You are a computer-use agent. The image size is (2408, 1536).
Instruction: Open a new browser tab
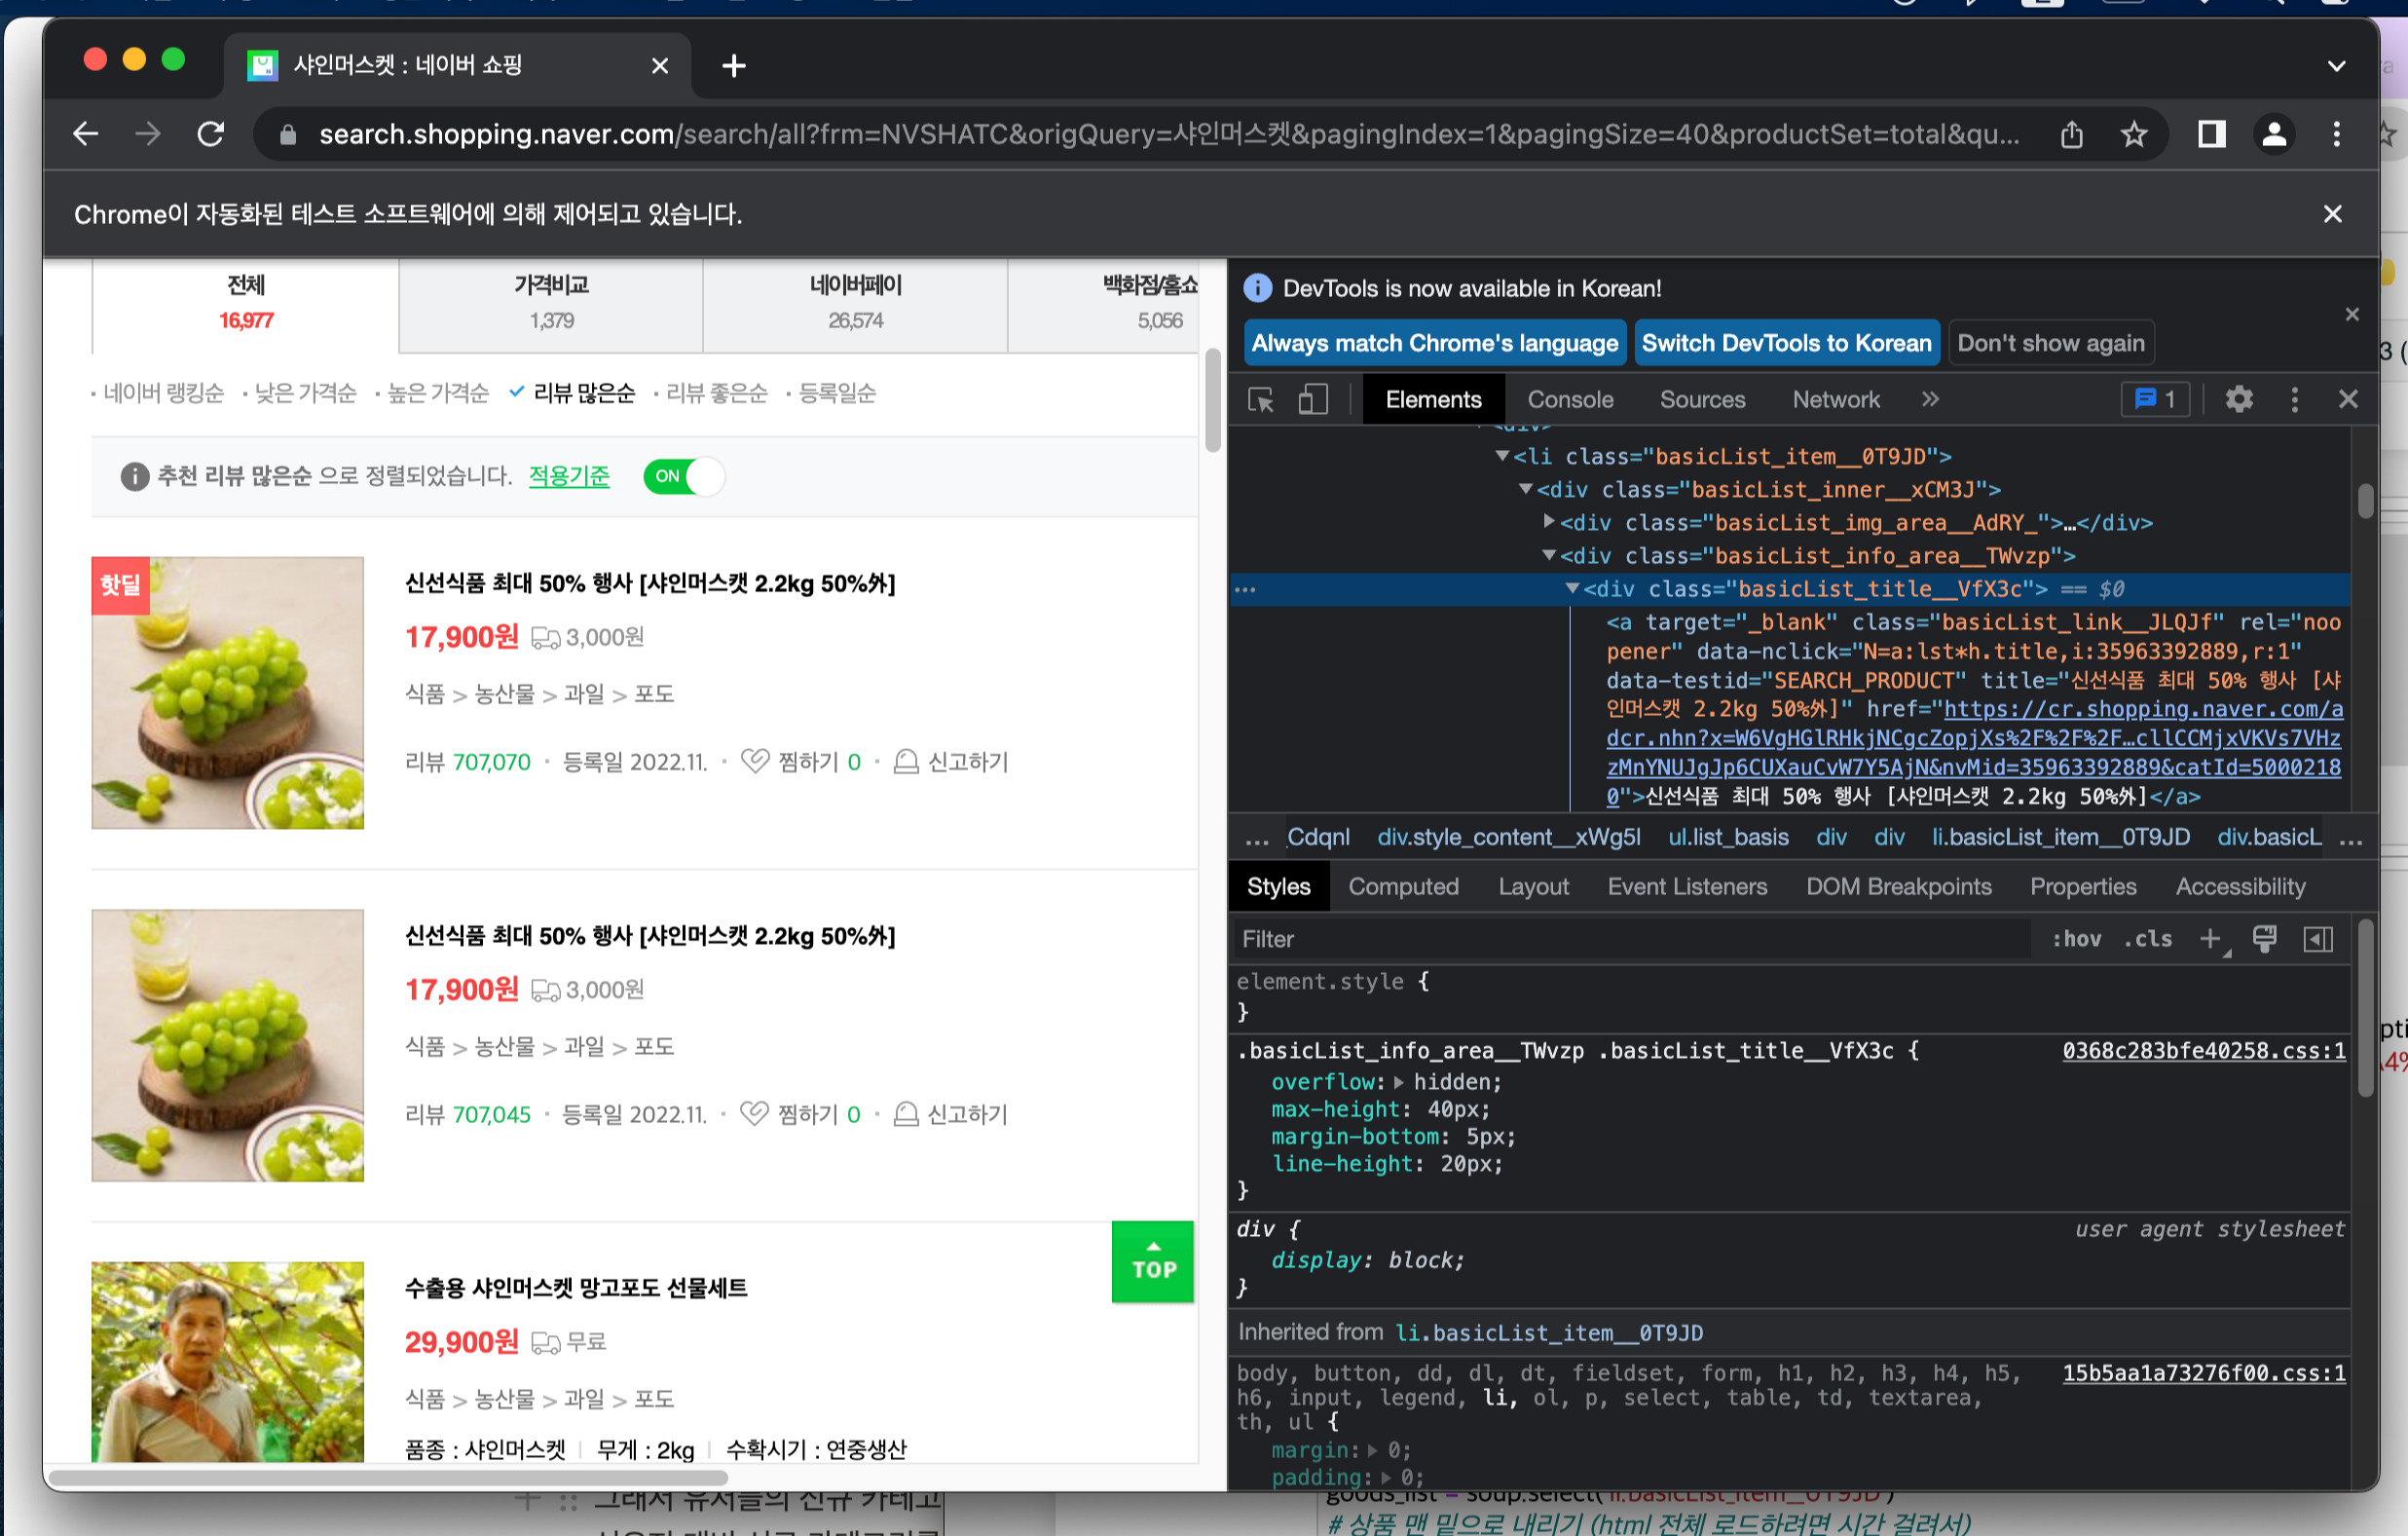[734, 66]
